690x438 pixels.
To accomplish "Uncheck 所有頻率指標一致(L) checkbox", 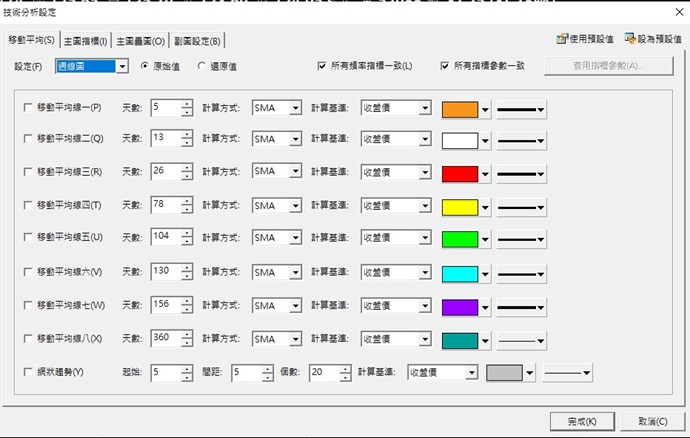I will 322,66.
